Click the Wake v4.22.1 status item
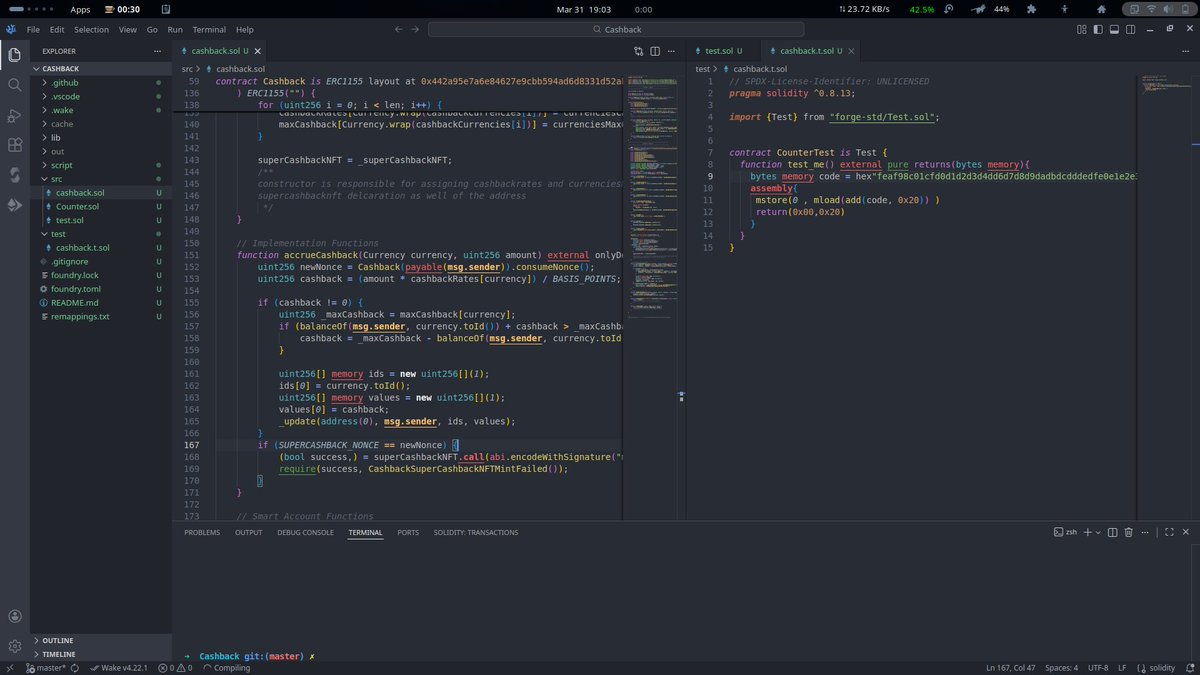The image size is (1200, 675). [x=119, y=667]
